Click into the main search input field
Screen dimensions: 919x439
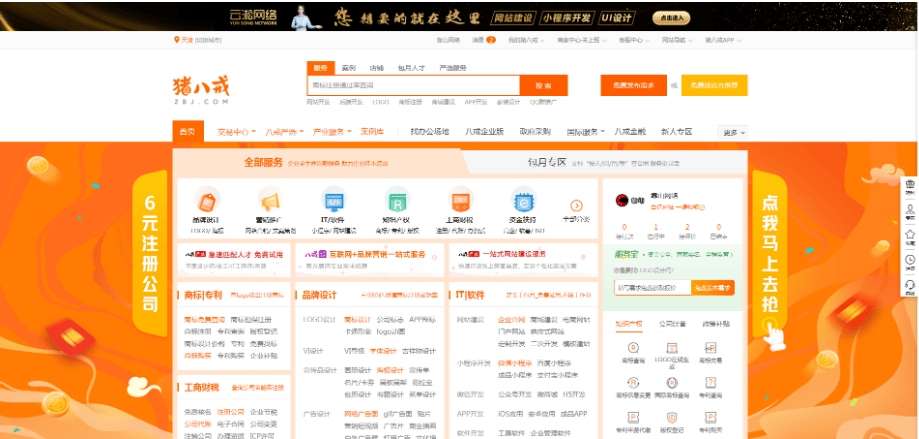[412, 86]
